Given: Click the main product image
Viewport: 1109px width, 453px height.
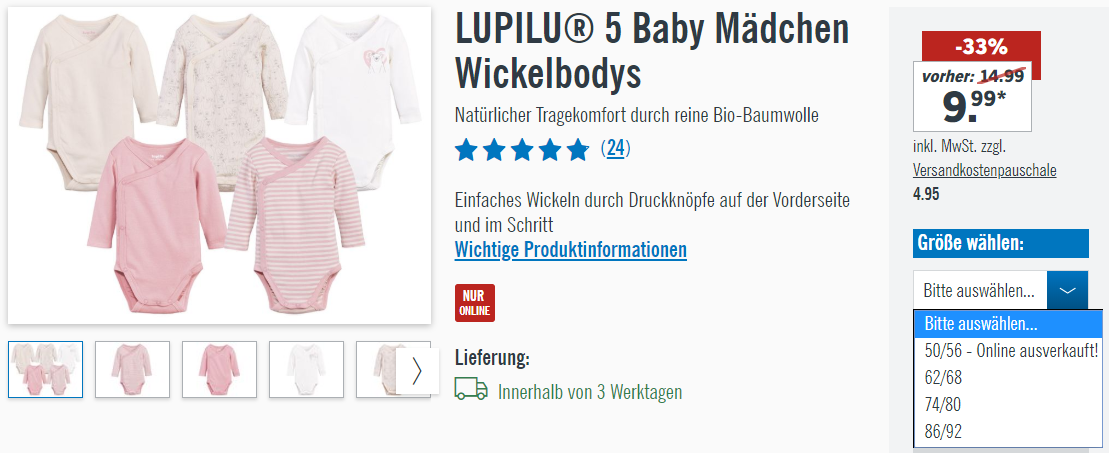Looking at the screenshot, I should tap(219, 165).
